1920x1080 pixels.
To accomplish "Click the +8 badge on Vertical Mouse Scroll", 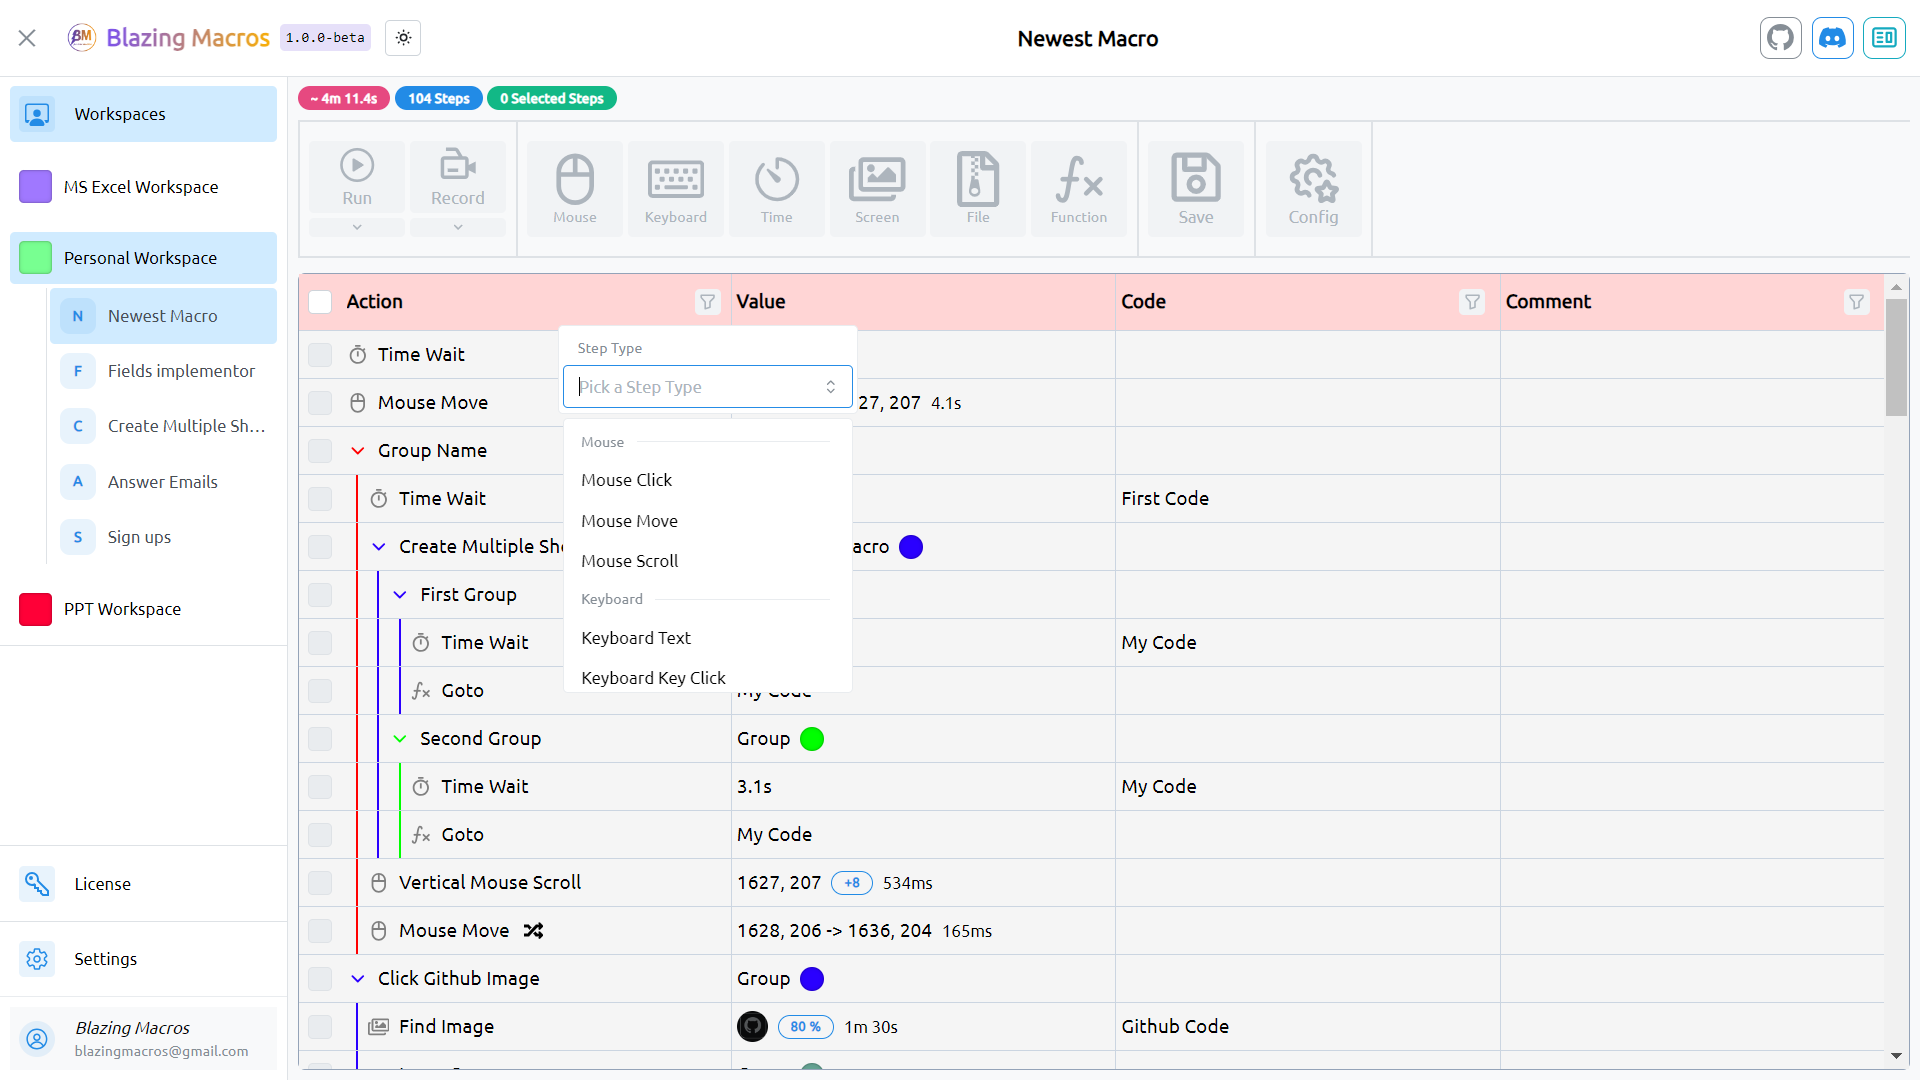I will pos(852,883).
